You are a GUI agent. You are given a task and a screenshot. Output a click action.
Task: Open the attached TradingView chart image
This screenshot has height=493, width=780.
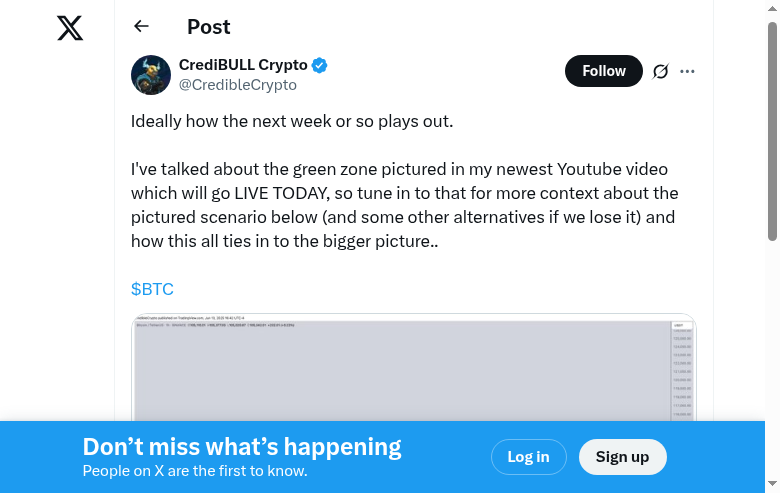pos(414,370)
